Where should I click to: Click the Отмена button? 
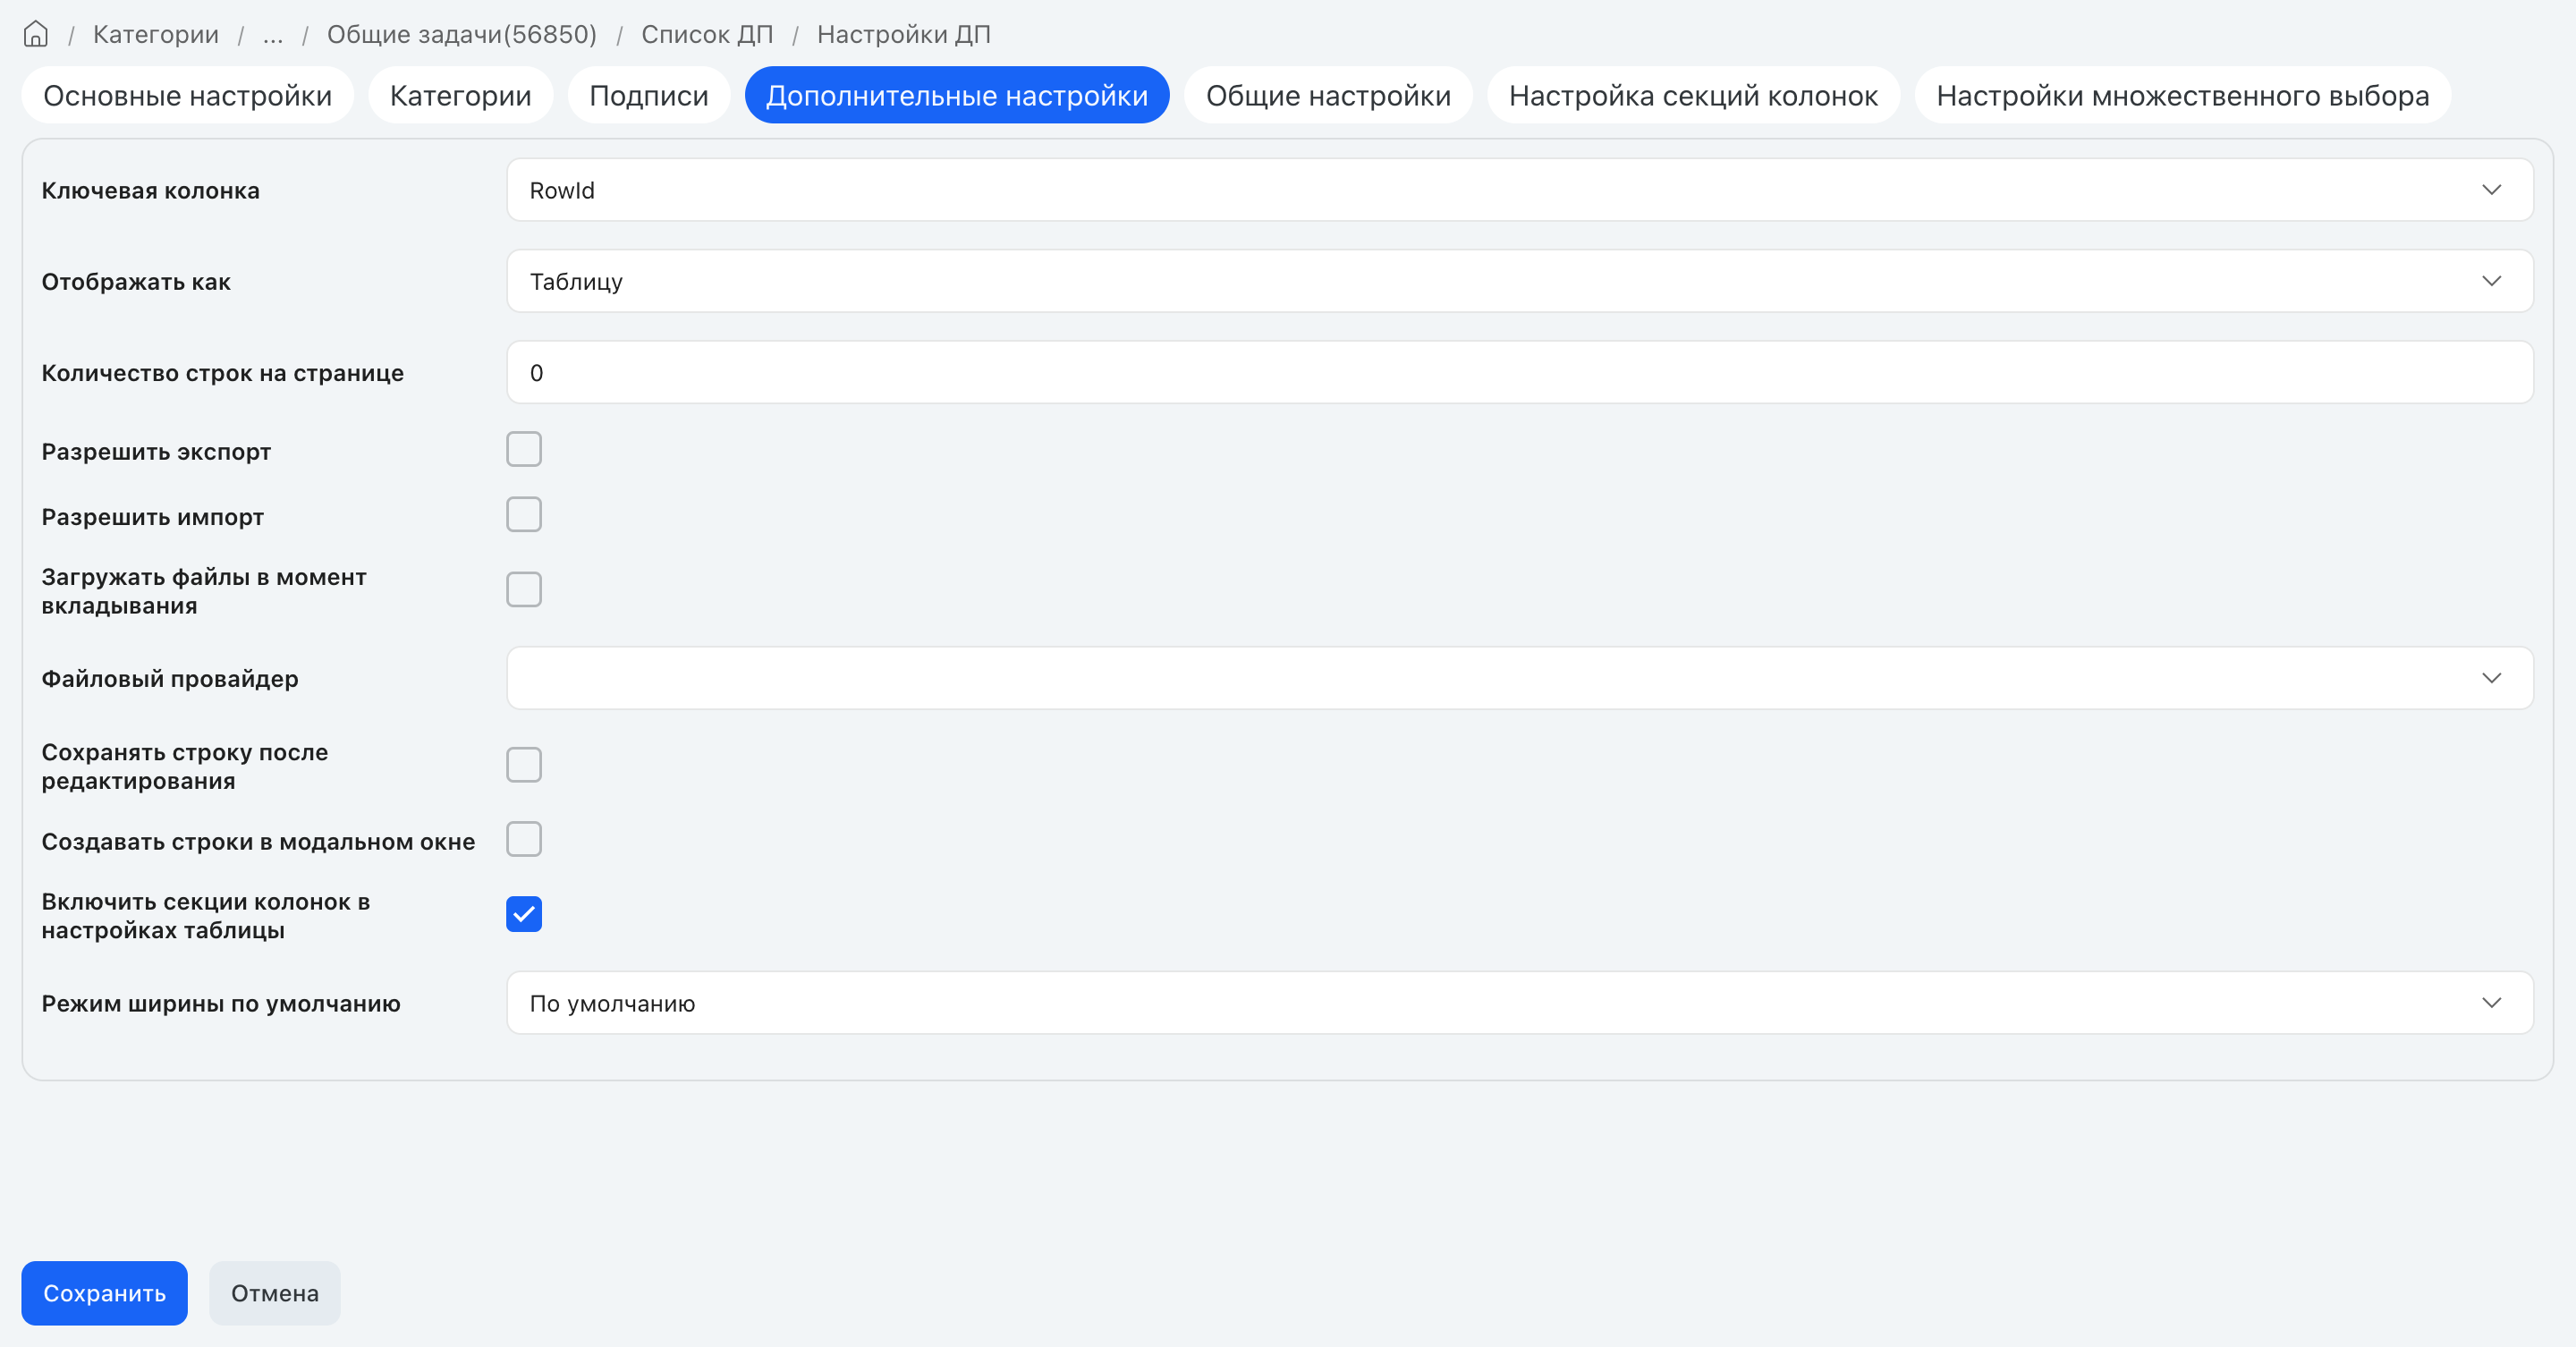pos(275,1293)
